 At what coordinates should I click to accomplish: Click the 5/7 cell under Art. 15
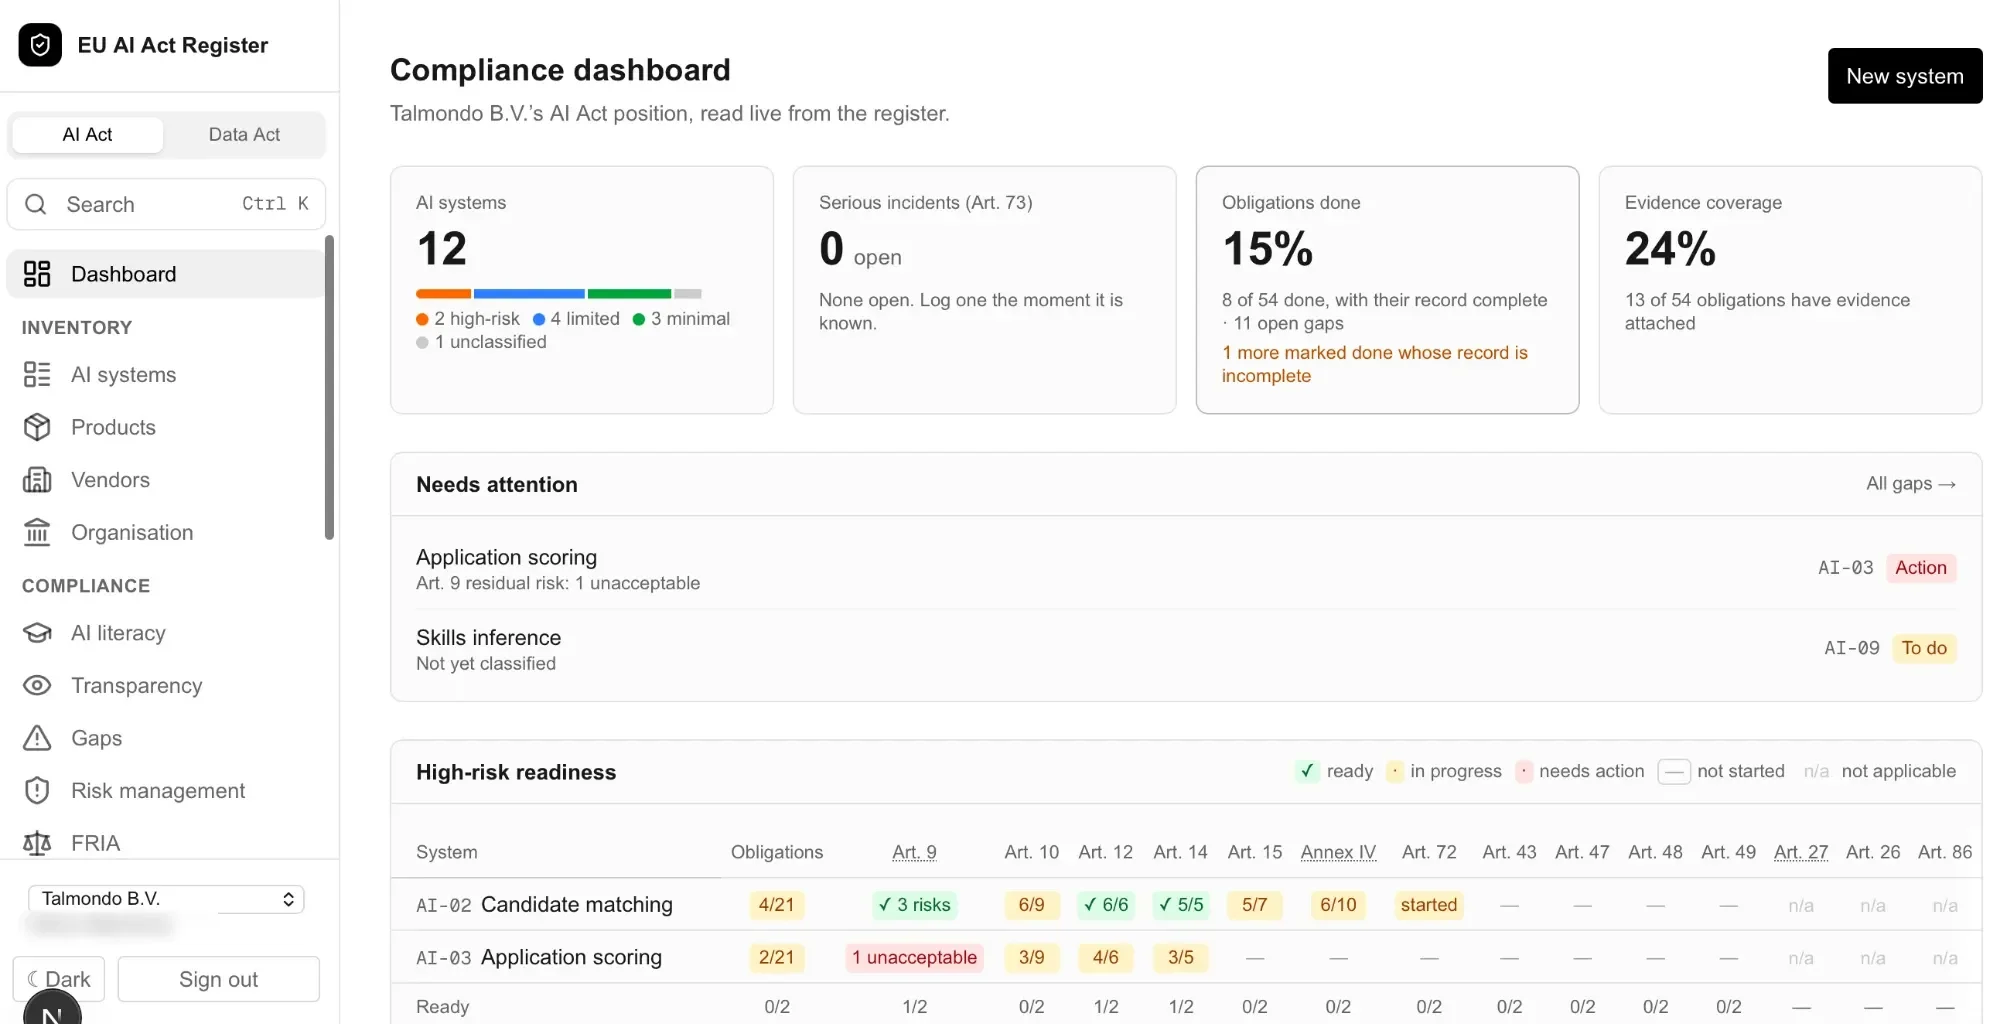click(x=1254, y=905)
